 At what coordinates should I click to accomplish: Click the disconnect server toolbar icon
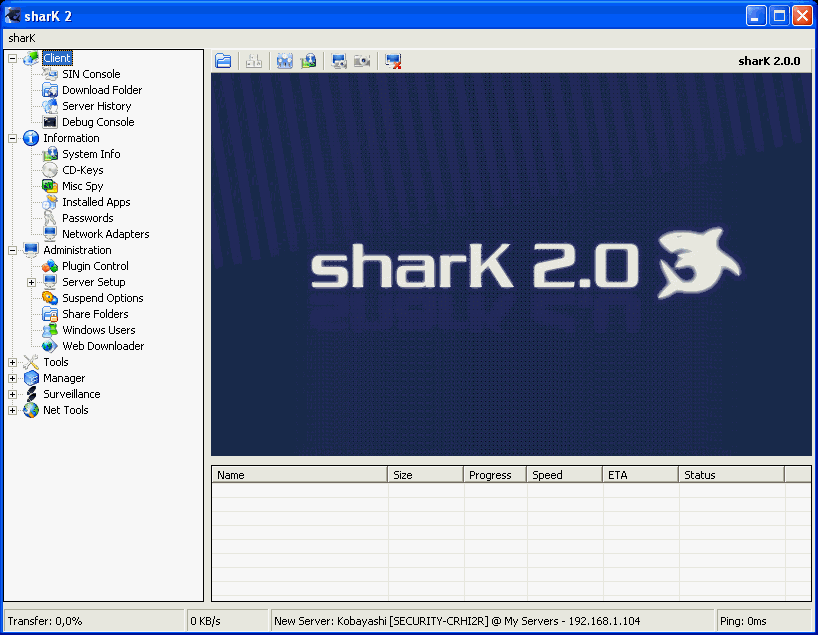coord(393,60)
